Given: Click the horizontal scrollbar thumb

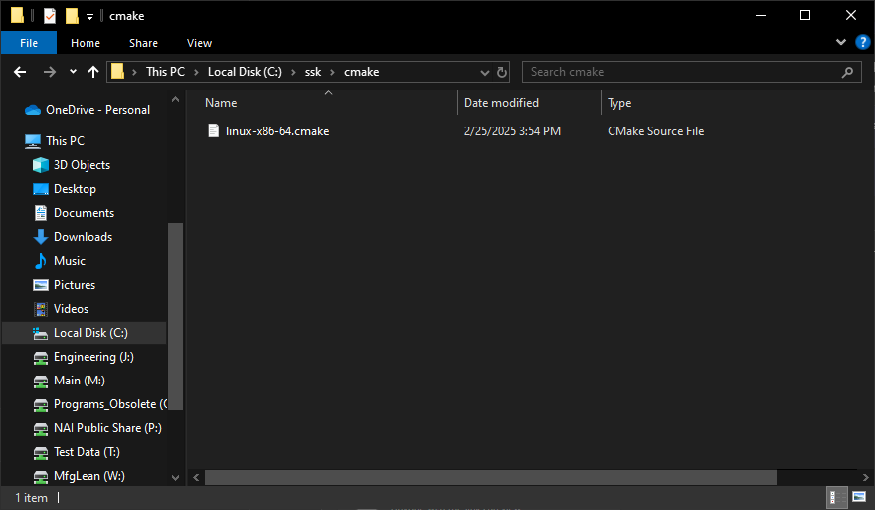Looking at the screenshot, I should 491,477.
